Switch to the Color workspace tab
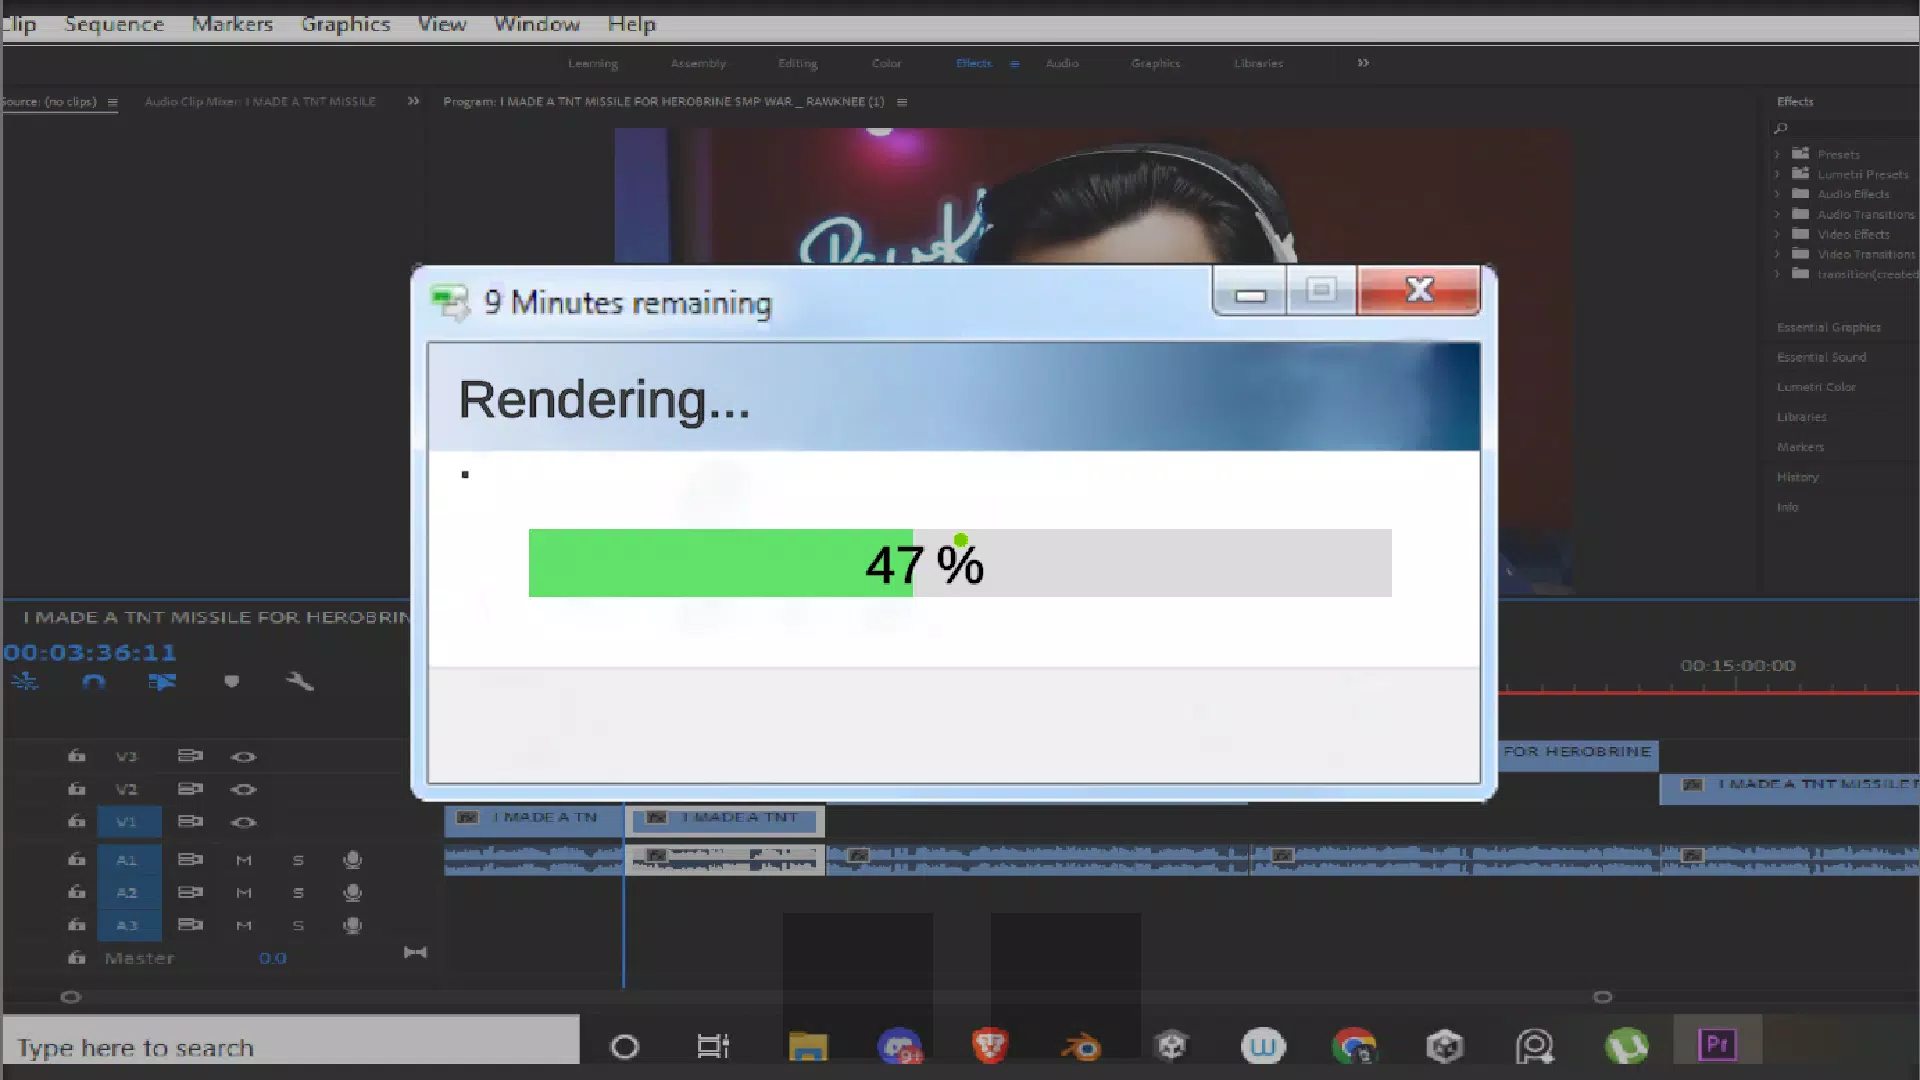 886,63
